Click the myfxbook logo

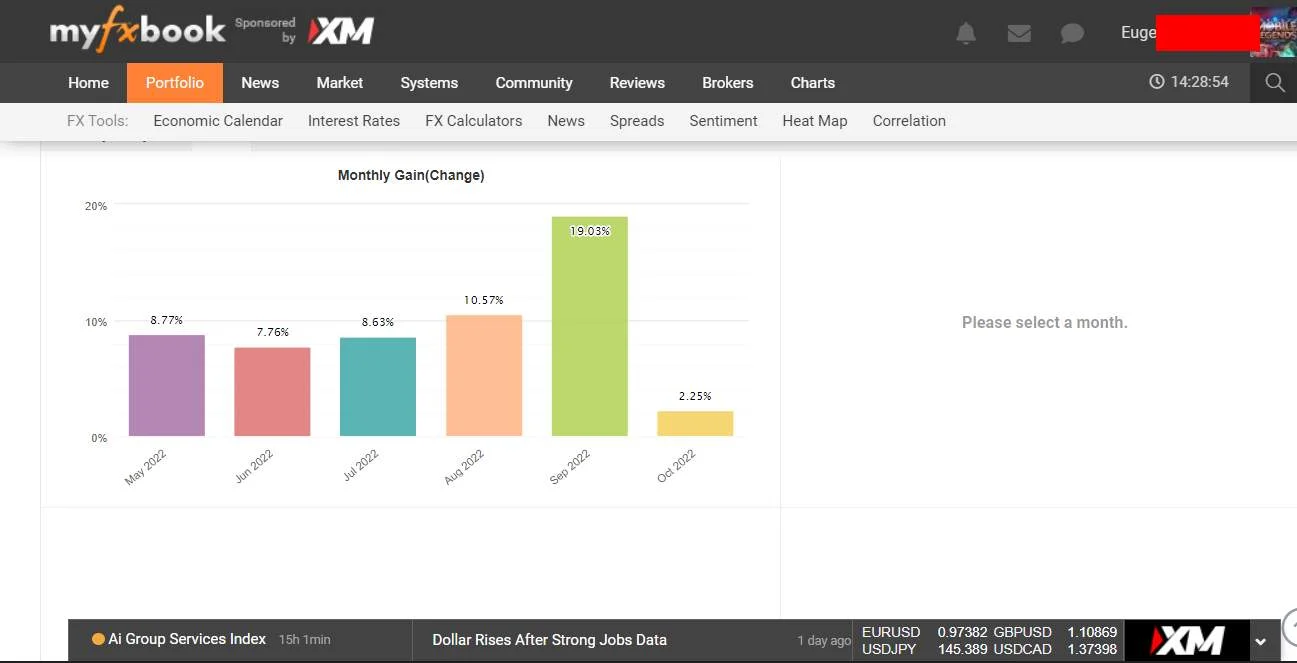[x=138, y=31]
